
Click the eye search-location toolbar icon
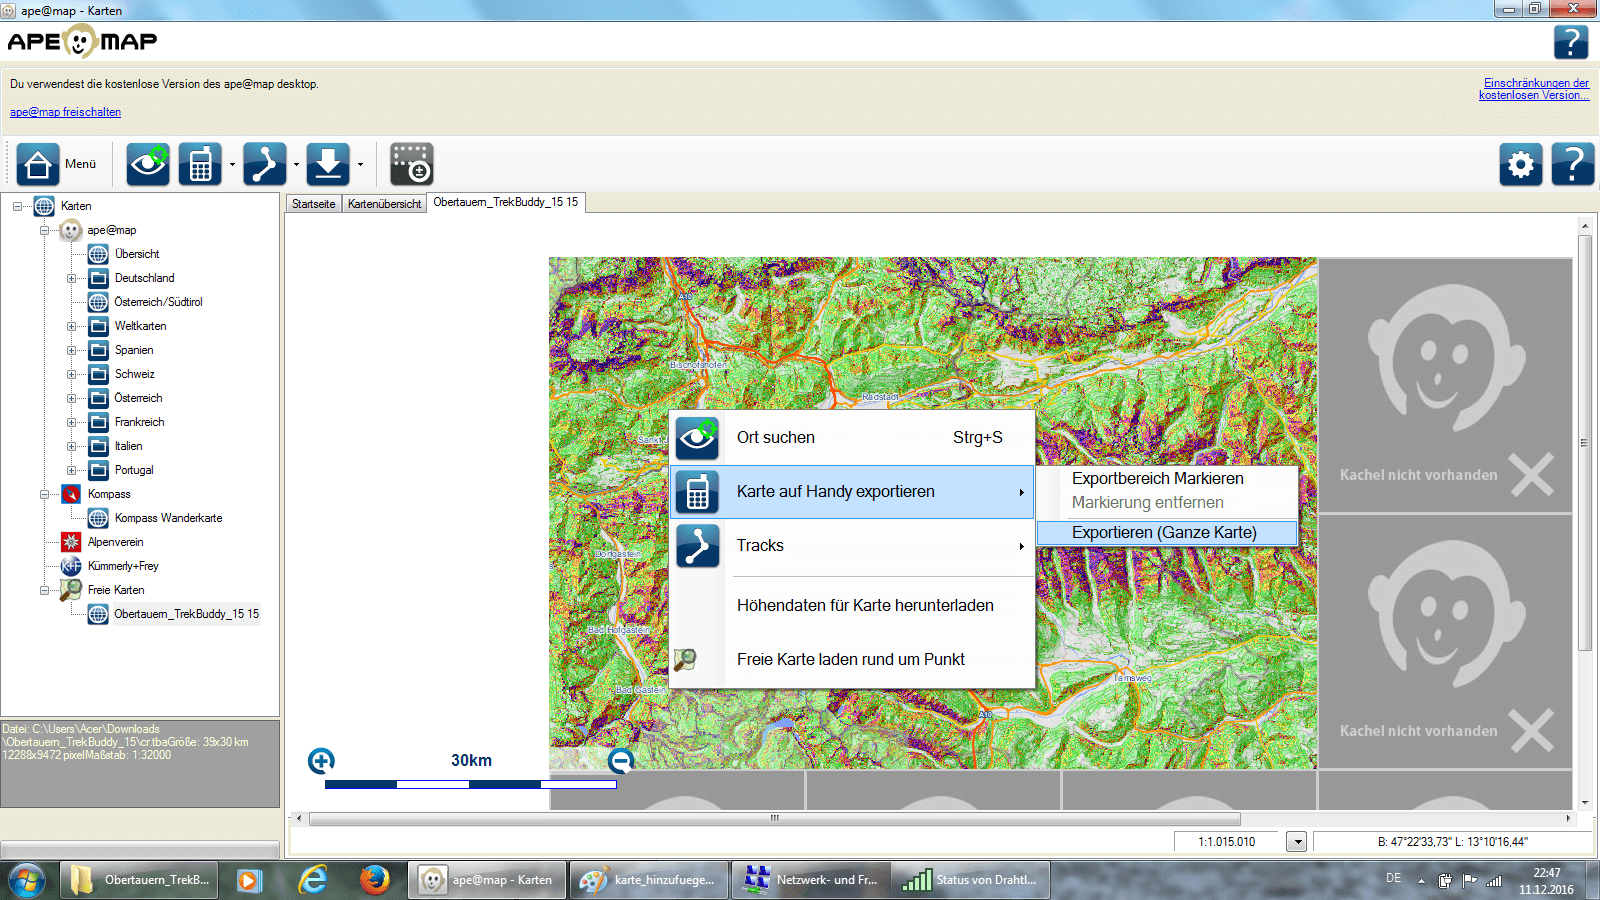click(148, 164)
